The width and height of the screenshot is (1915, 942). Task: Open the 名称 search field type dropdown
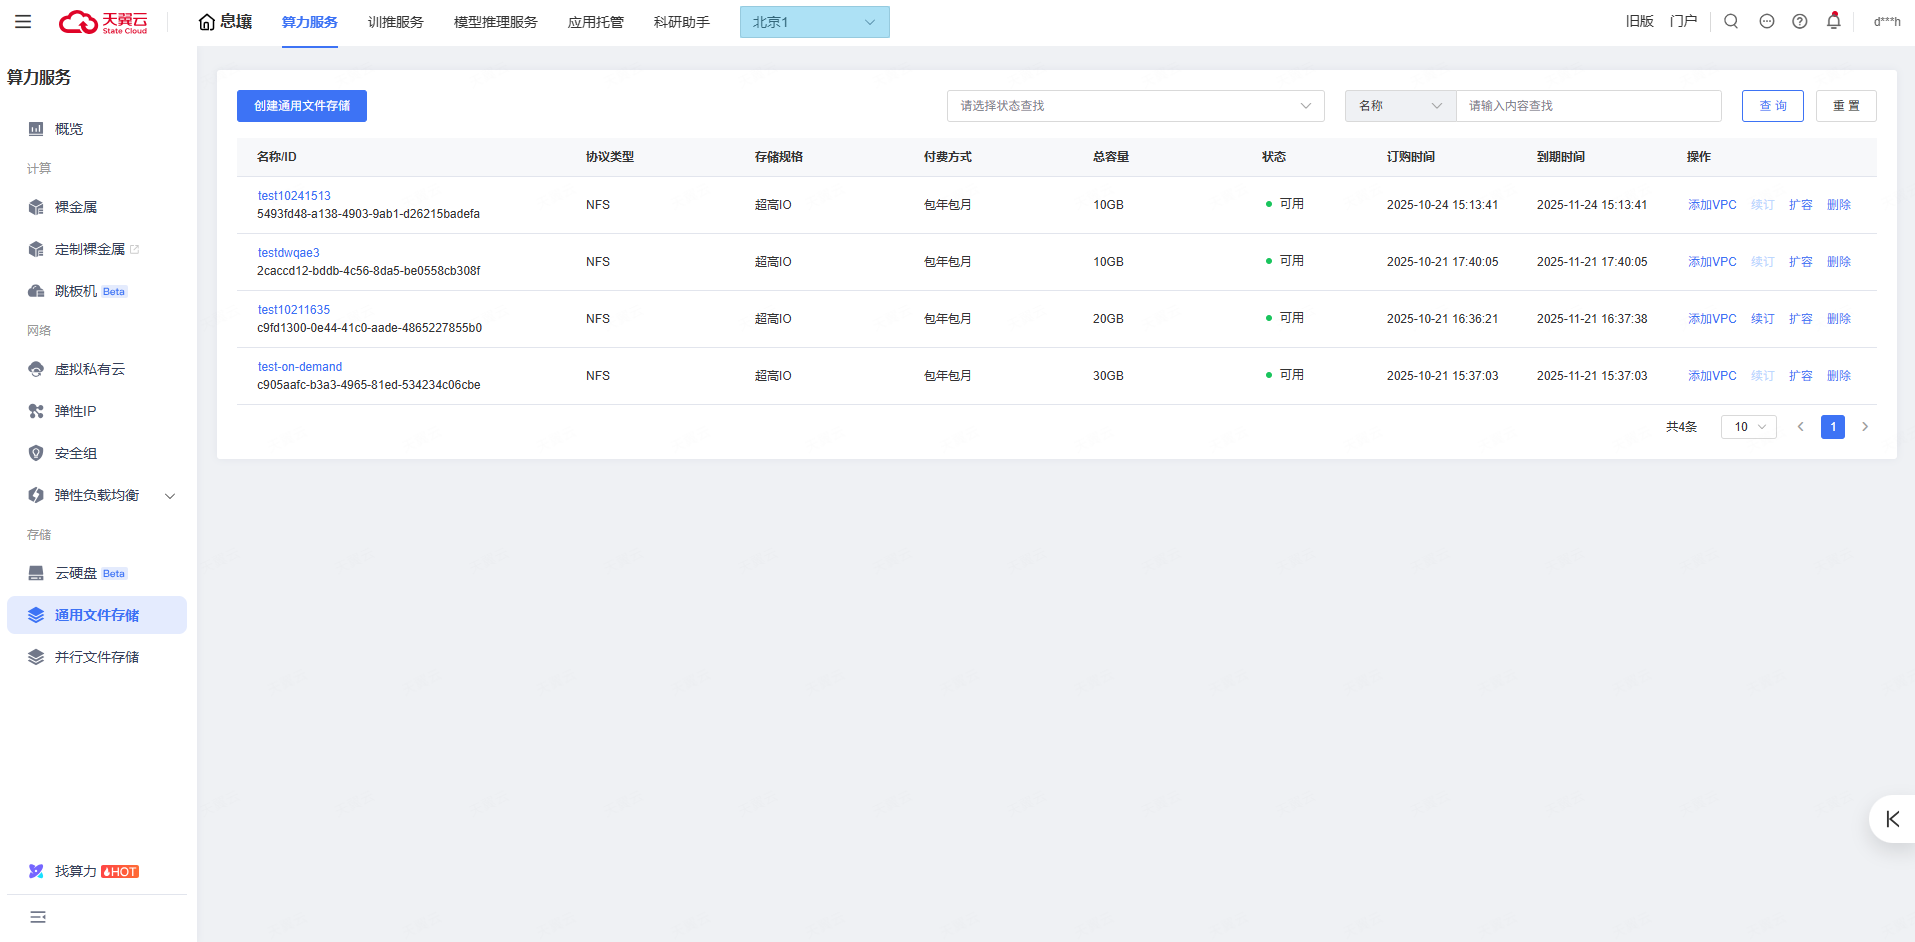point(1399,106)
